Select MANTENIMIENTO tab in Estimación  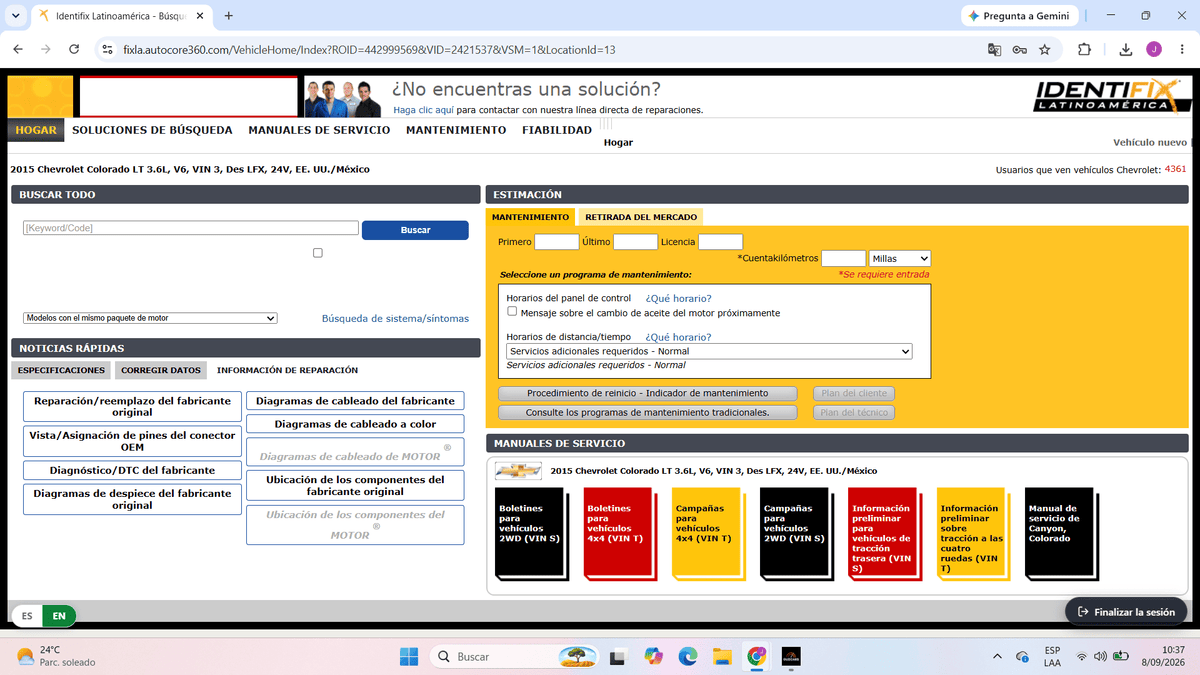530,217
